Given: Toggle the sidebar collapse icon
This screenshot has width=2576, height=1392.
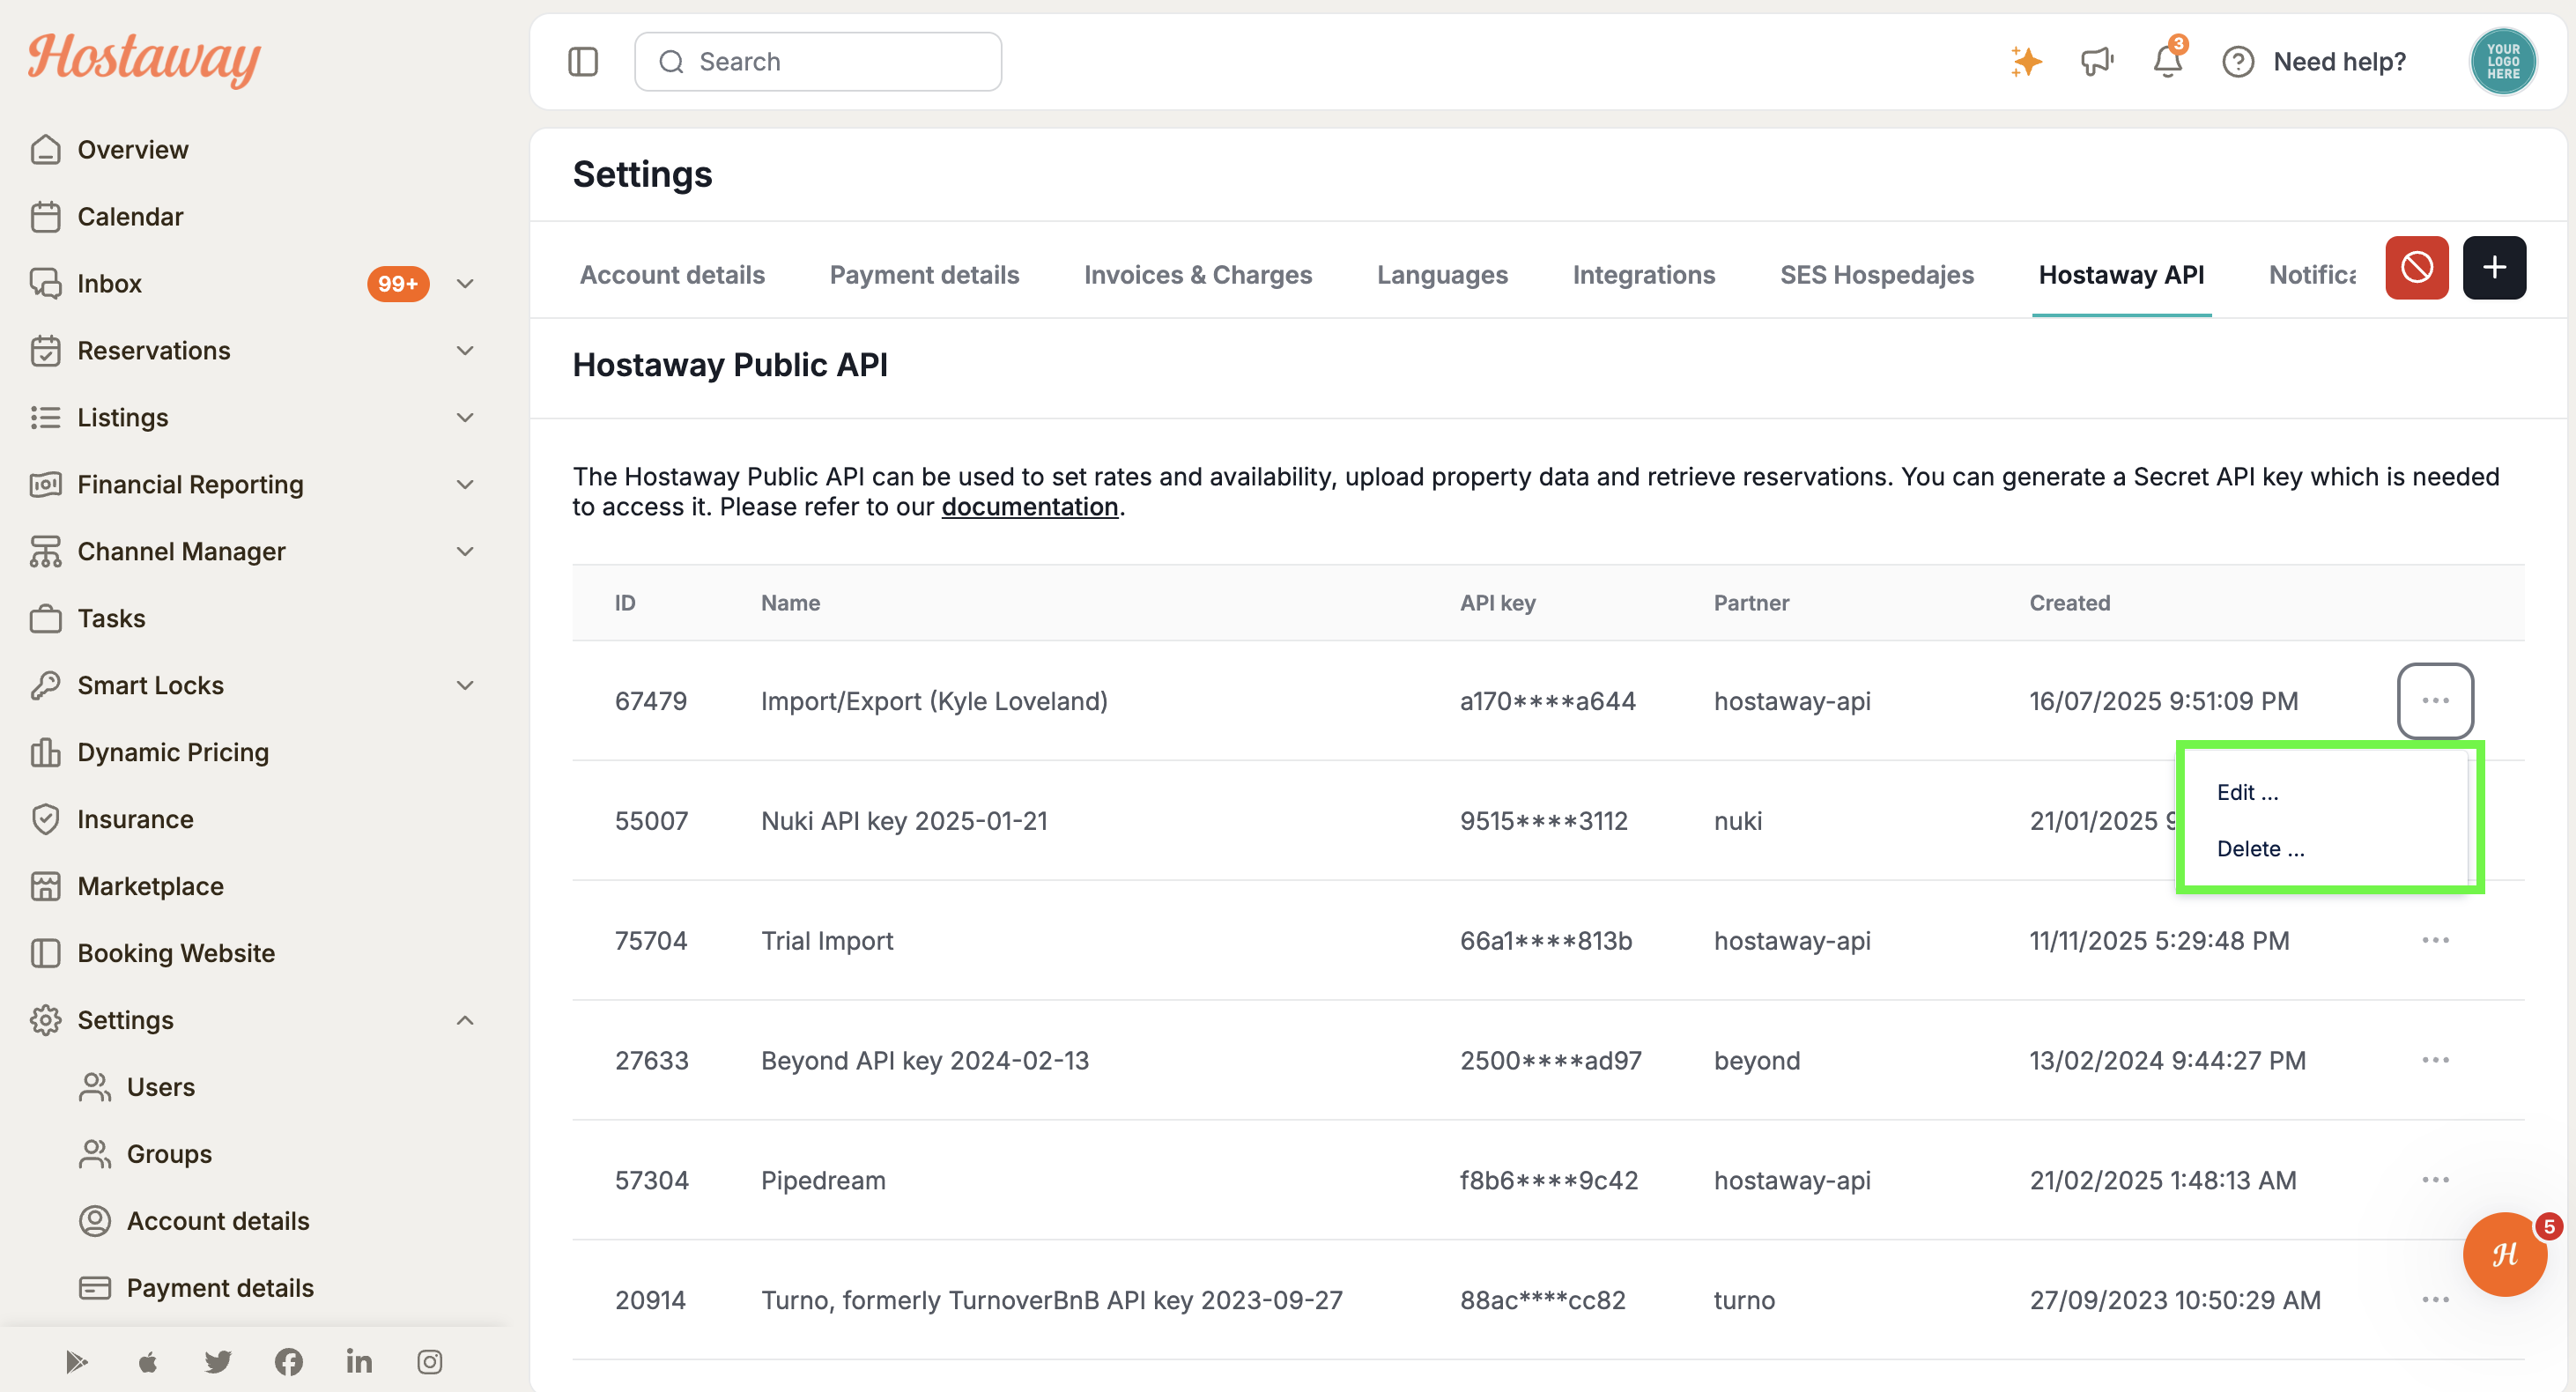Looking at the screenshot, I should coord(583,62).
